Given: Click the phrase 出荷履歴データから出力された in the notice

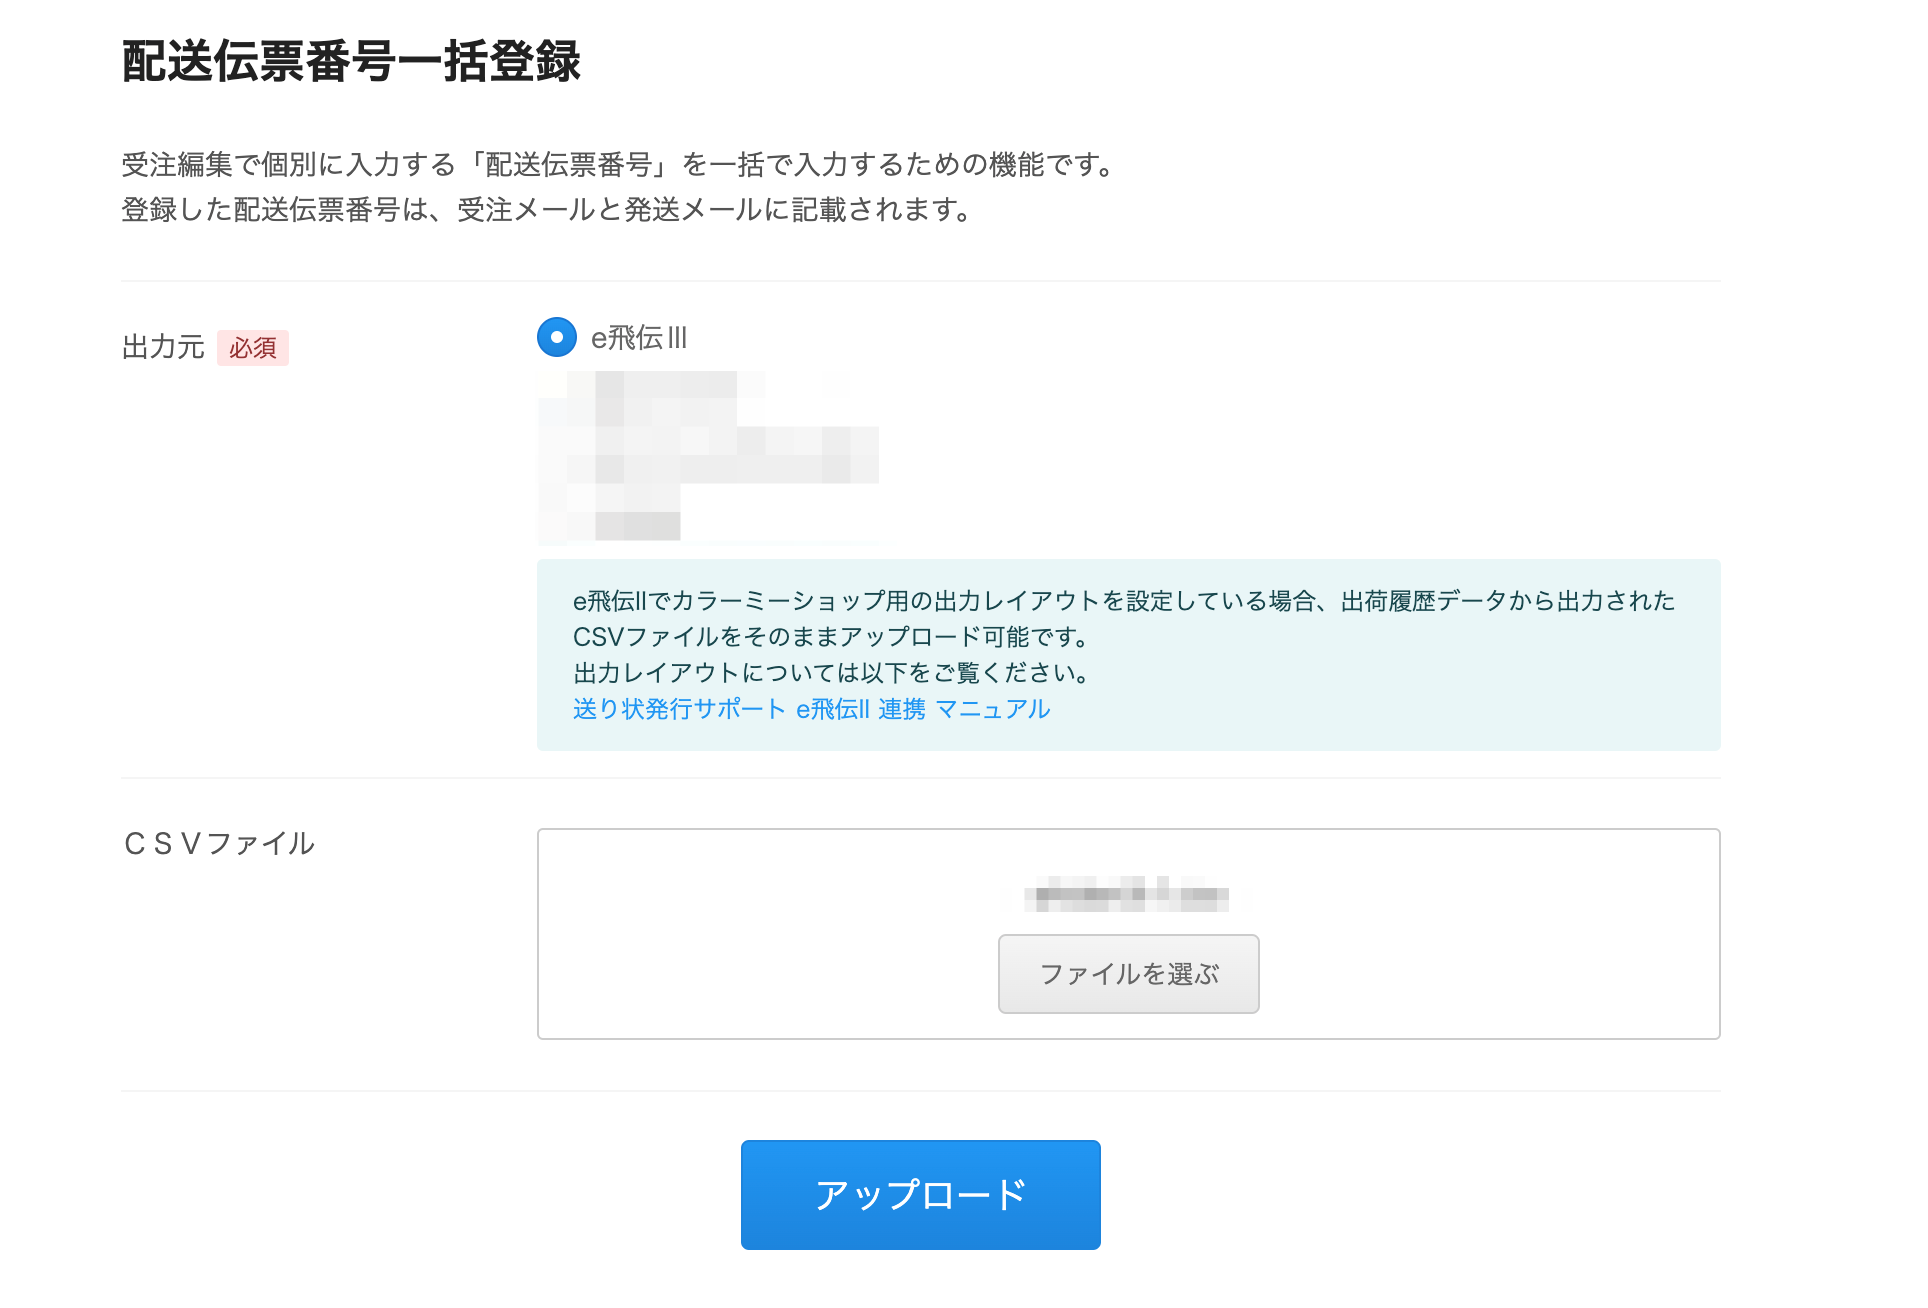Looking at the screenshot, I should pos(1507,601).
